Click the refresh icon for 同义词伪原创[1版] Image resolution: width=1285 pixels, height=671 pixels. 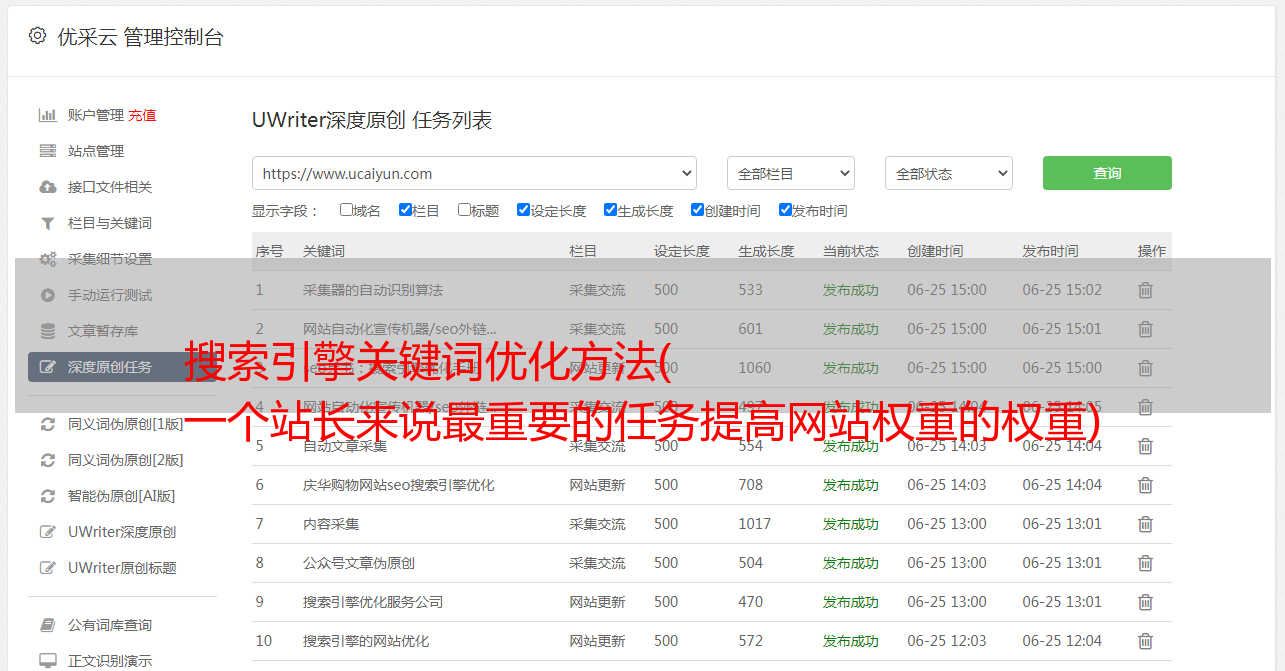coord(47,424)
